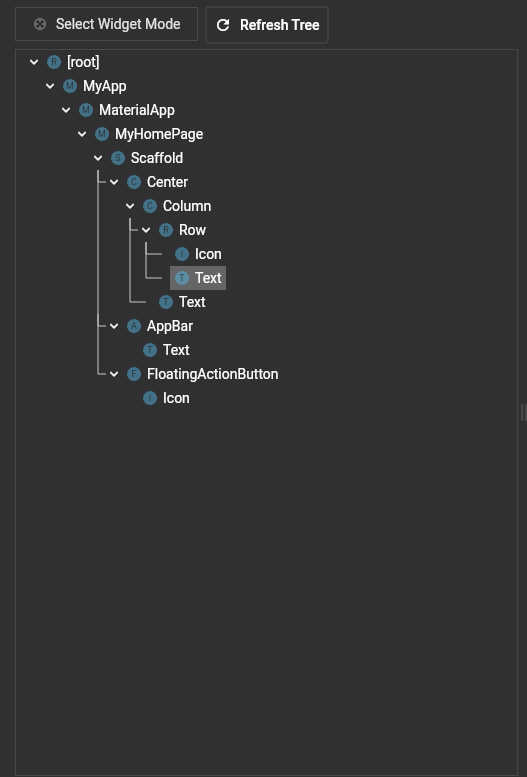Select the highlighted Text item inside Row

coord(198,278)
